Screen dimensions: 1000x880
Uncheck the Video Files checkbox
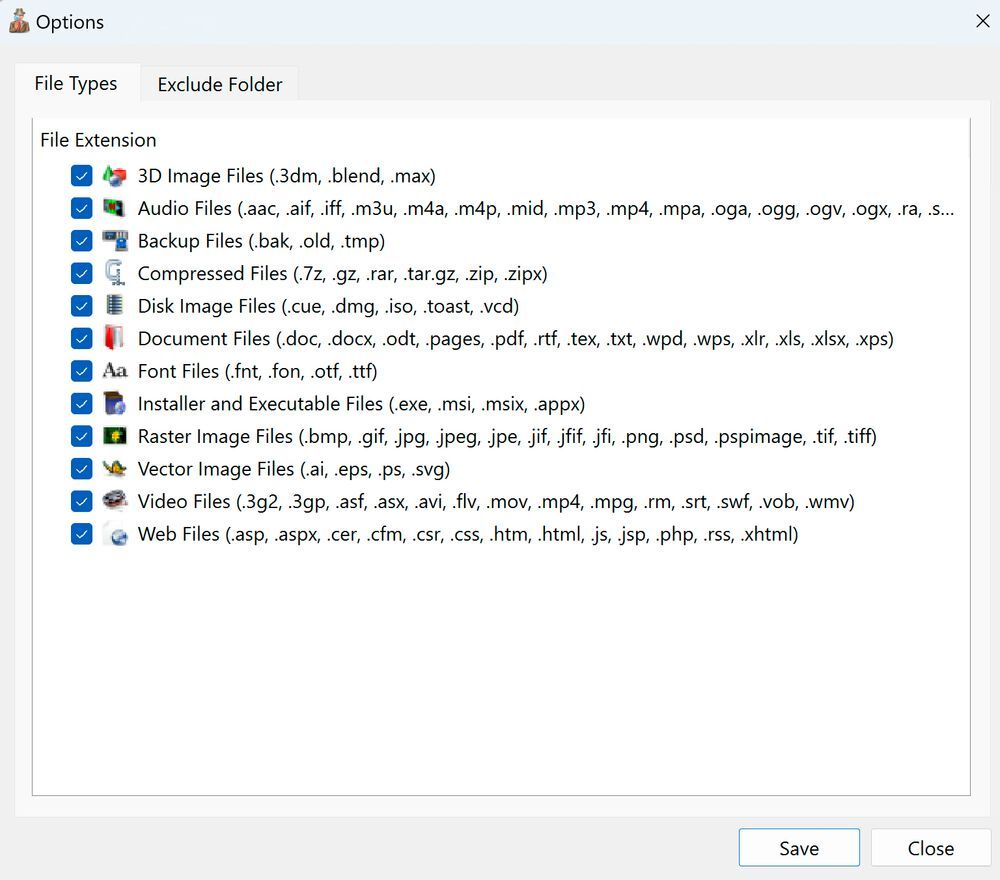[81, 501]
